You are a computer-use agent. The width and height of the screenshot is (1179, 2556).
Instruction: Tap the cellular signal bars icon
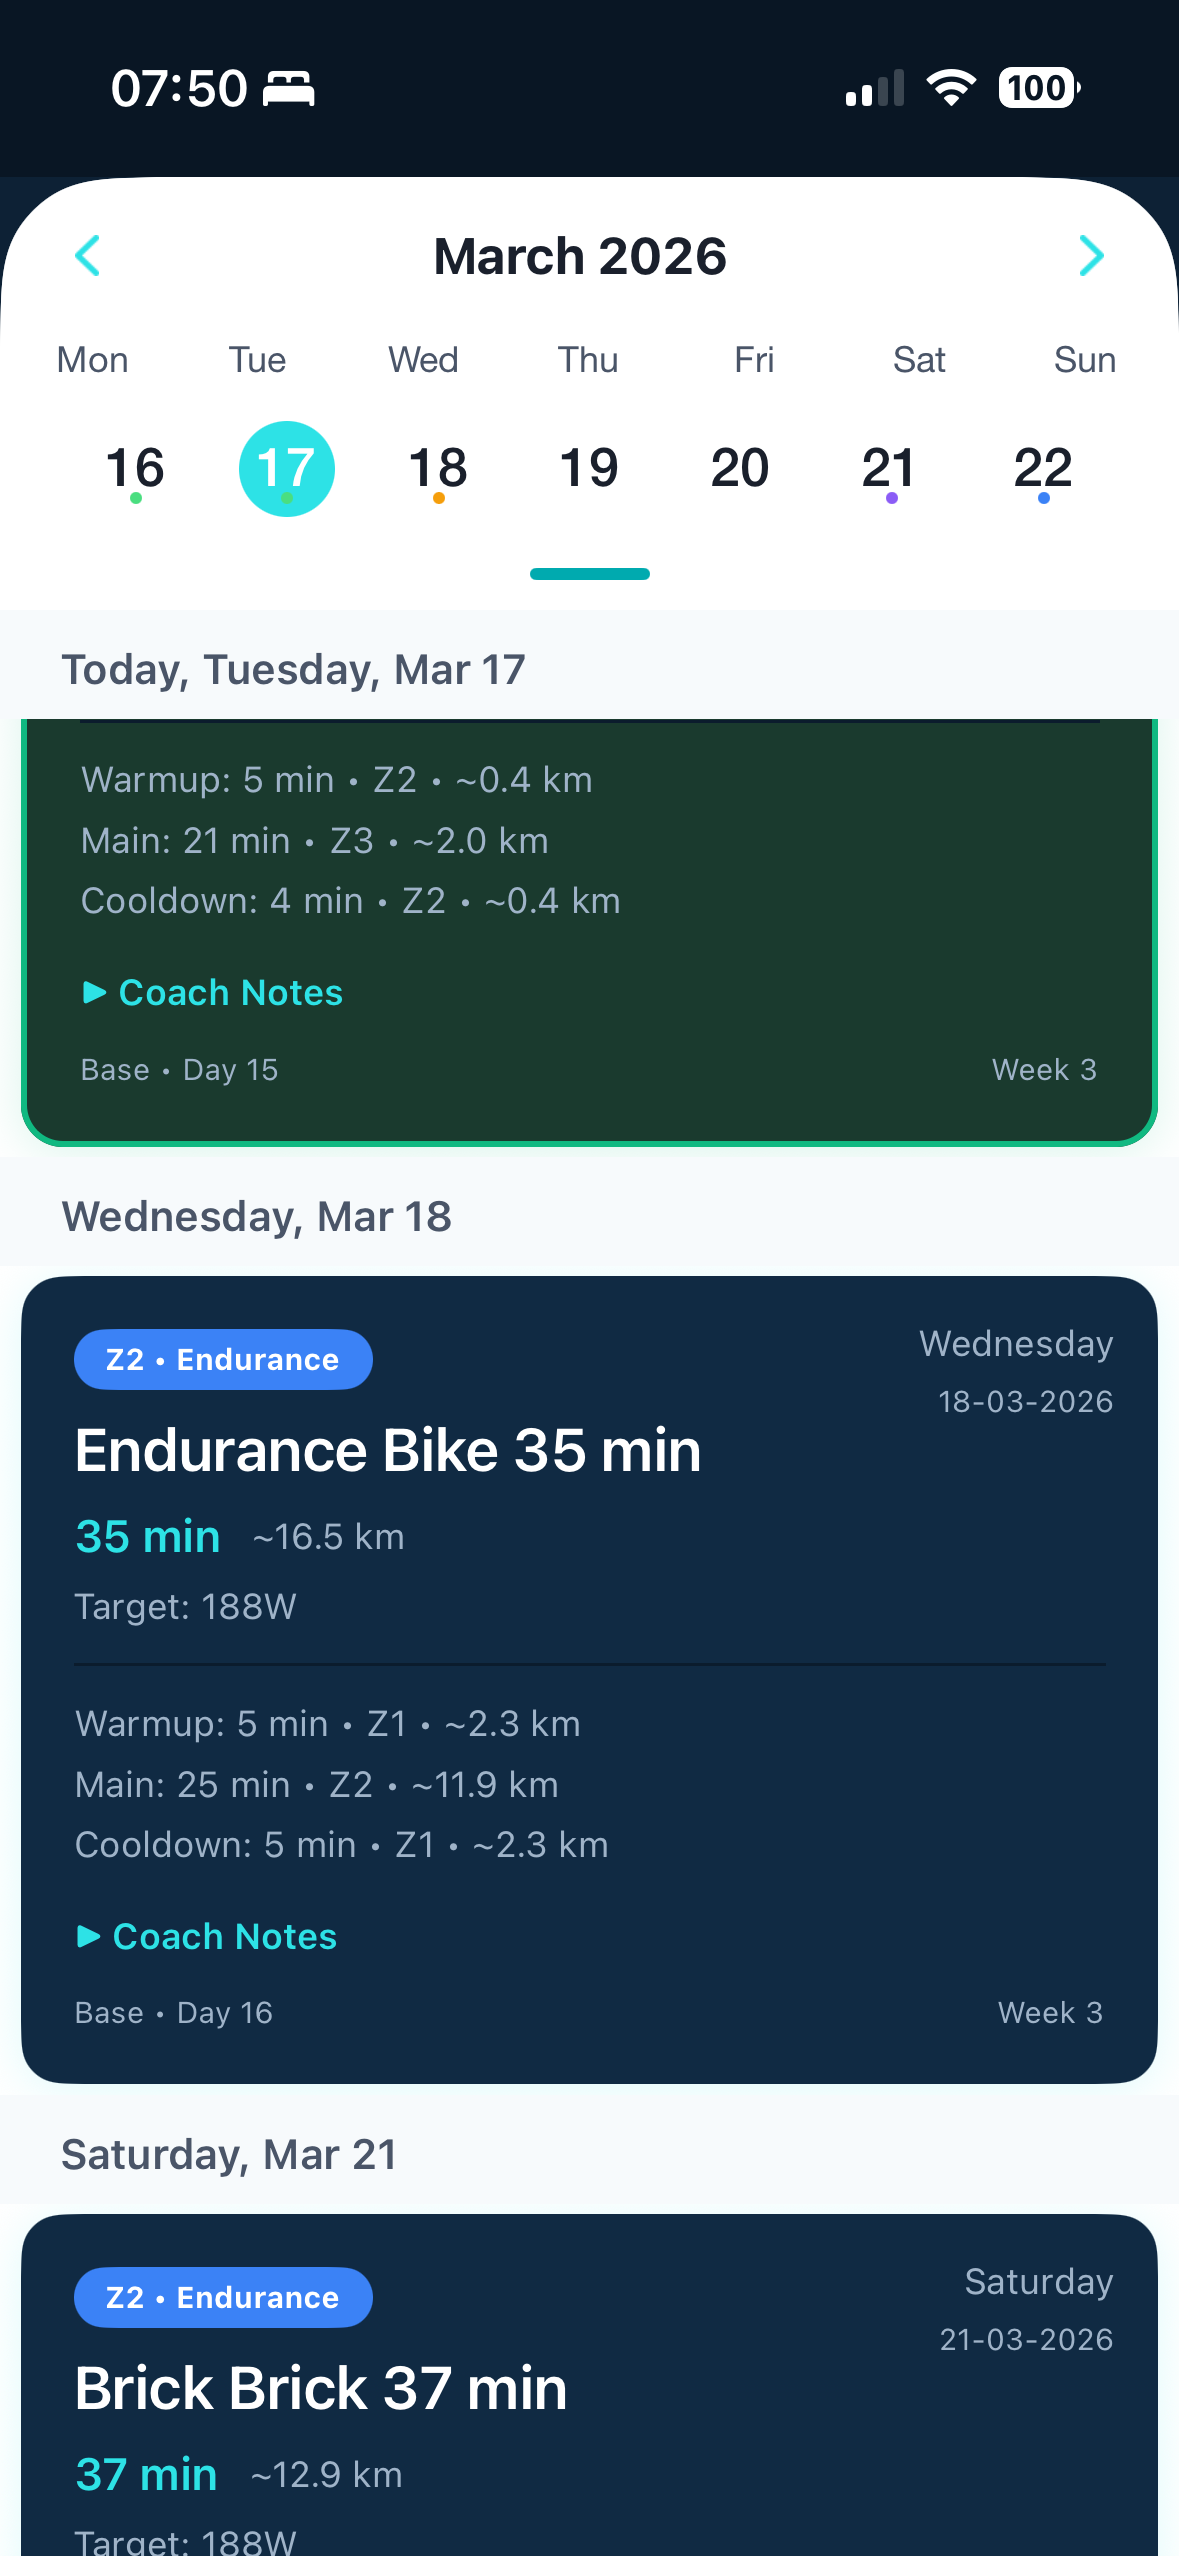click(875, 89)
